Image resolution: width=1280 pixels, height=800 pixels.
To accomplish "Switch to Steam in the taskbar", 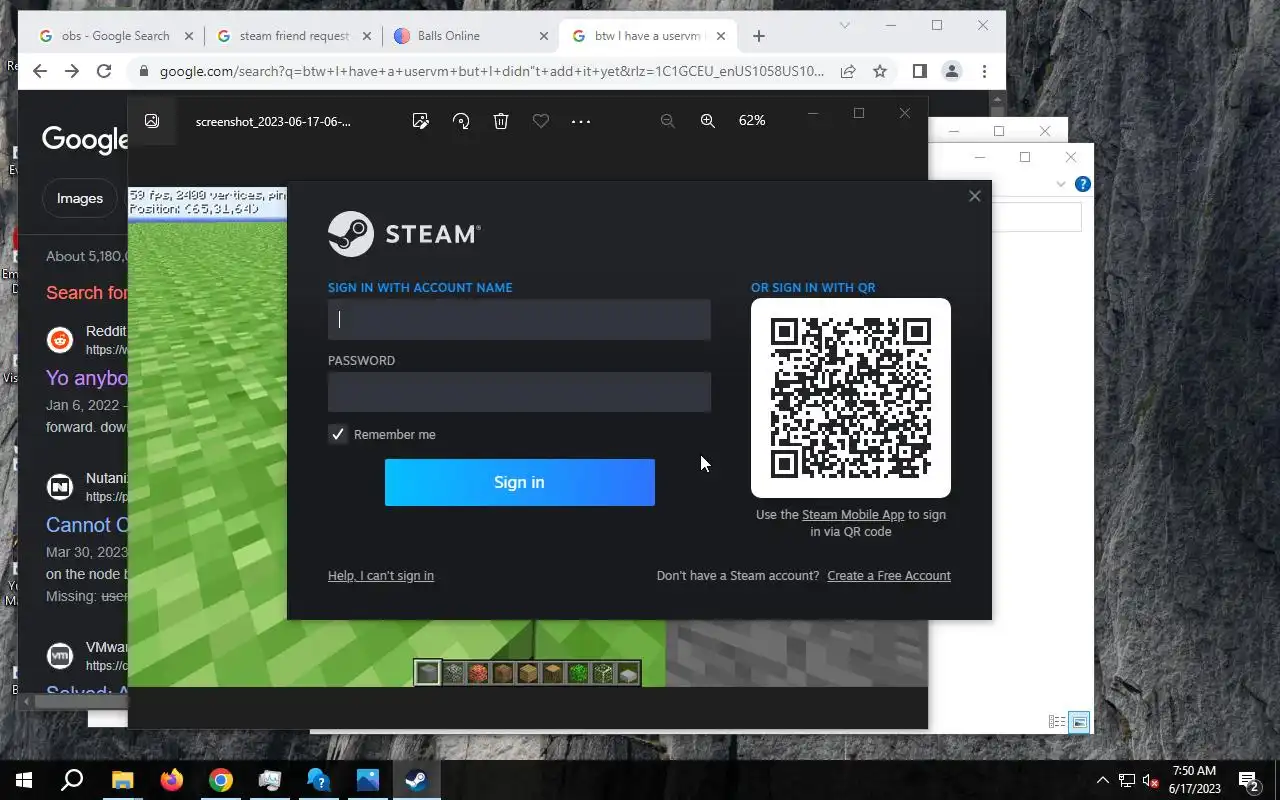I will tap(416, 780).
